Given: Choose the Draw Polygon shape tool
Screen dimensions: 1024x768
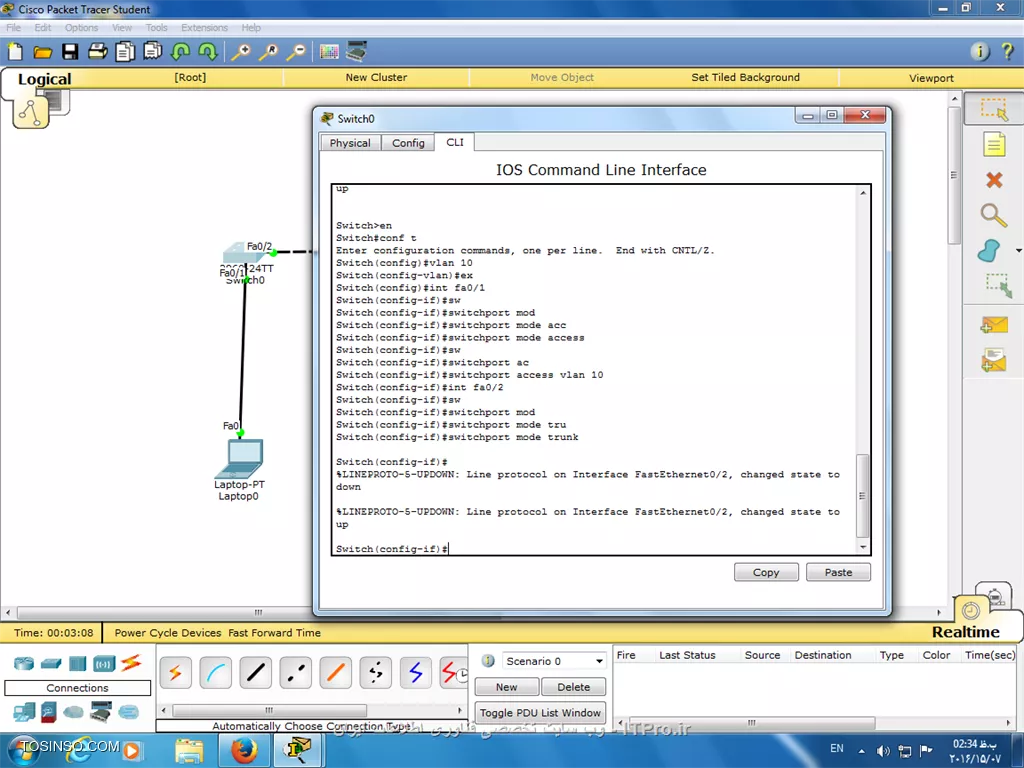Looking at the screenshot, I should pyautogui.click(x=989, y=251).
